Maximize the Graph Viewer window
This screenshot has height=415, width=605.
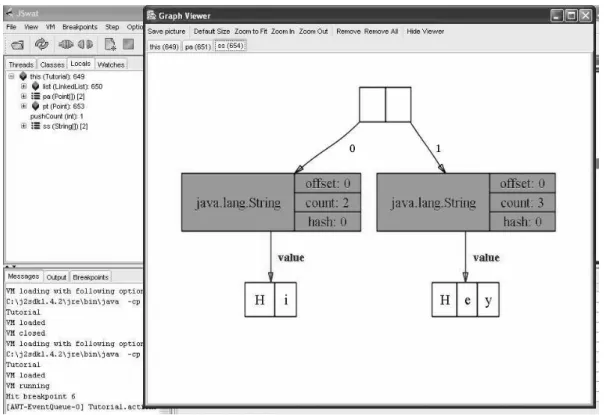pos(571,15)
